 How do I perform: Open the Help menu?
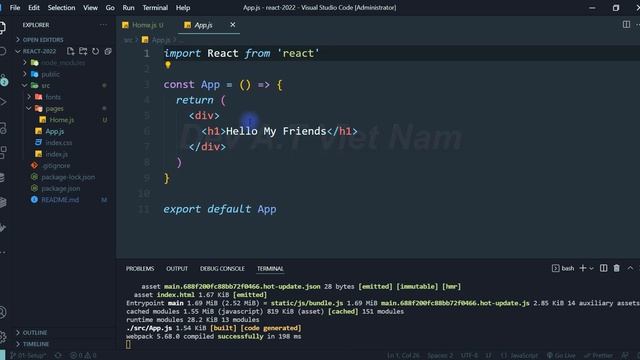click(183, 8)
